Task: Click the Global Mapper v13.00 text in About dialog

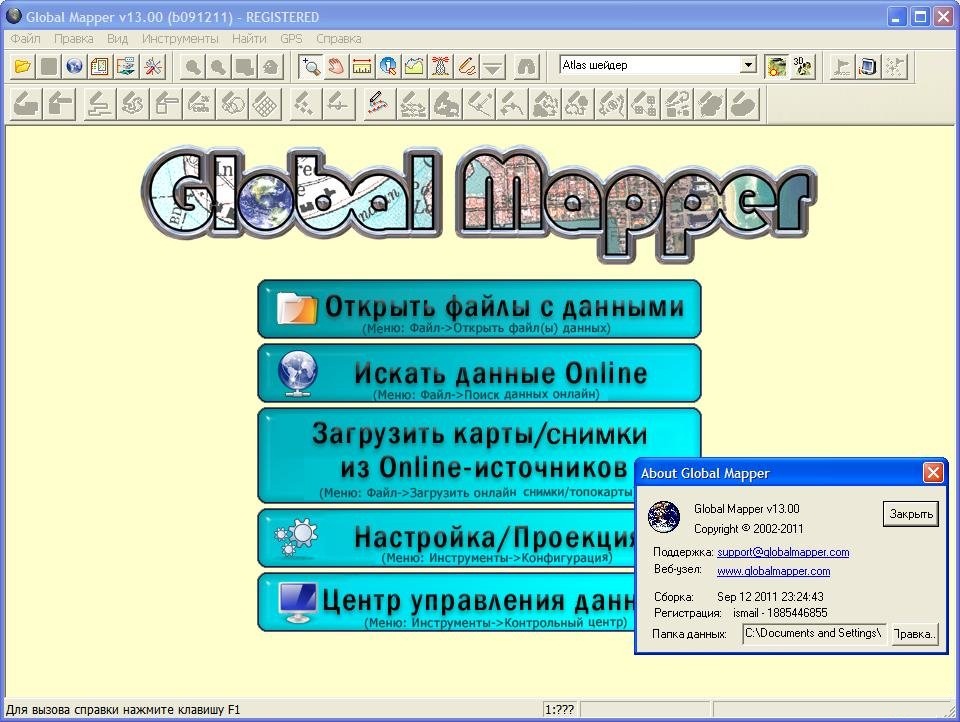Action: click(x=746, y=509)
